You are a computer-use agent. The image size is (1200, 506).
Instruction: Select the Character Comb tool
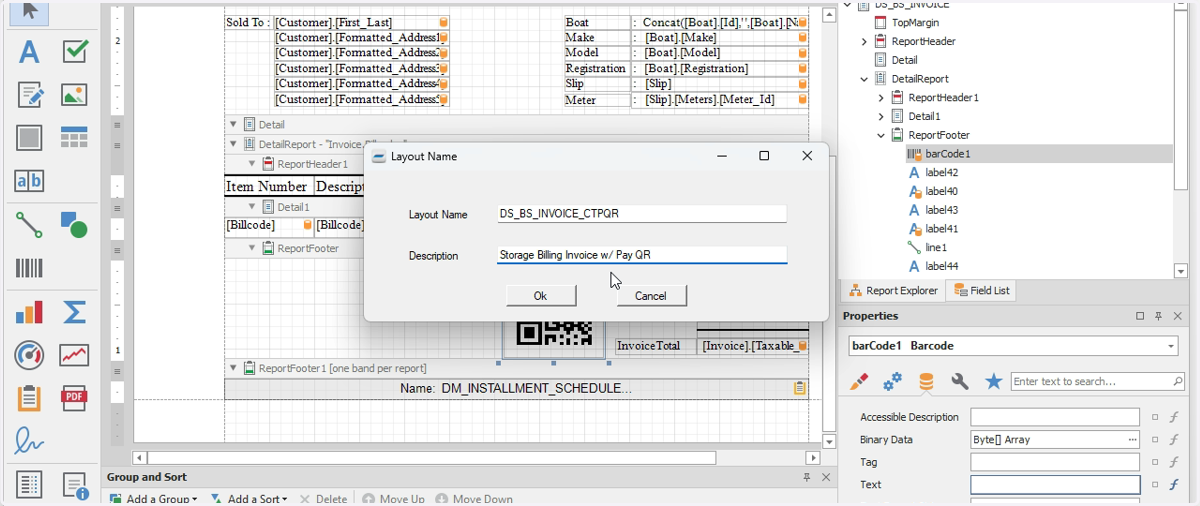pyautogui.click(x=29, y=181)
